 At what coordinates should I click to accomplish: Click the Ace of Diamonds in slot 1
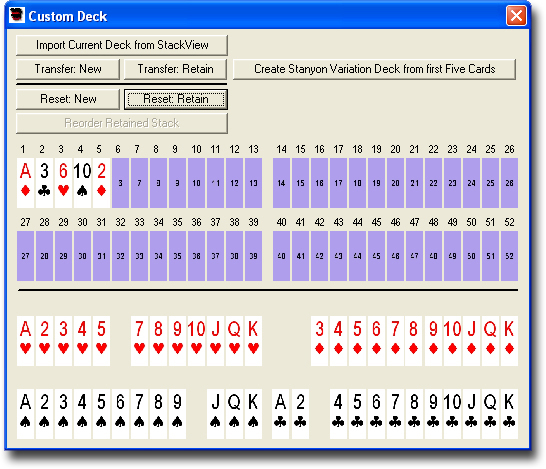(25, 183)
